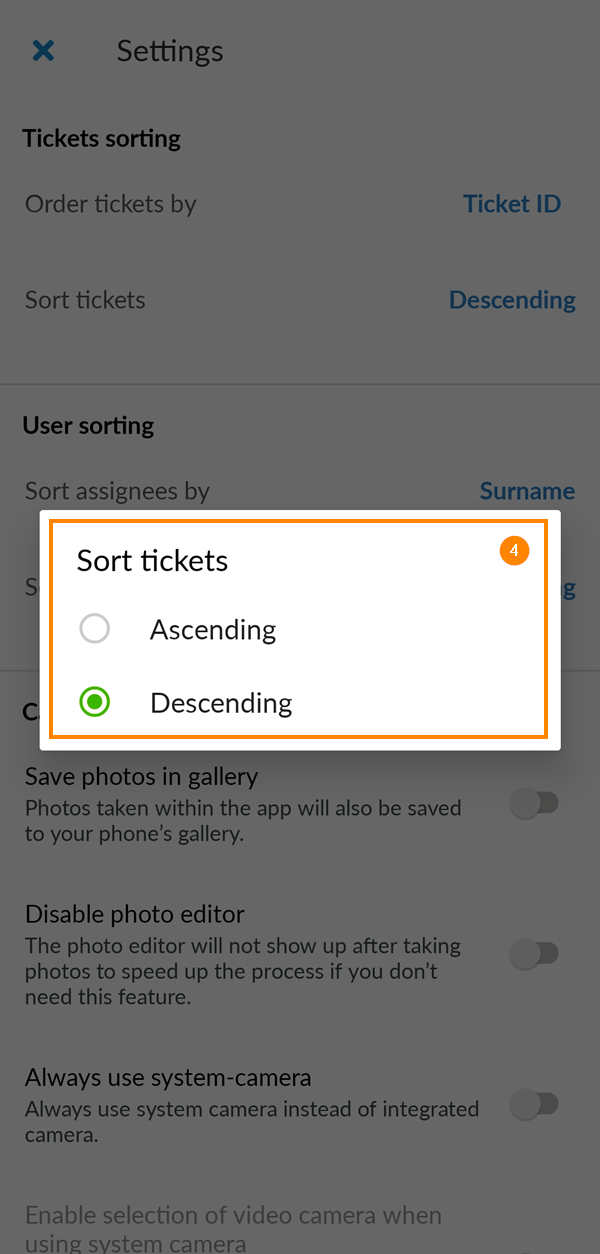
Task: Open the Ticket ID ordering selector
Action: pyautogui.click(x=512, y=203)
